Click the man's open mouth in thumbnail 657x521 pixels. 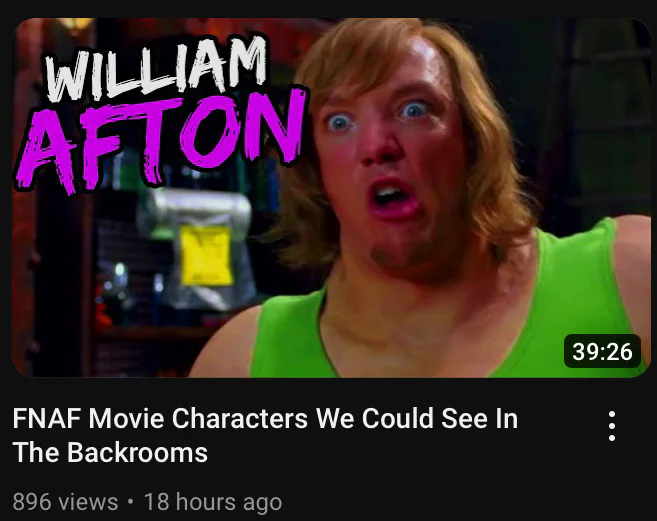click(392, 198)
